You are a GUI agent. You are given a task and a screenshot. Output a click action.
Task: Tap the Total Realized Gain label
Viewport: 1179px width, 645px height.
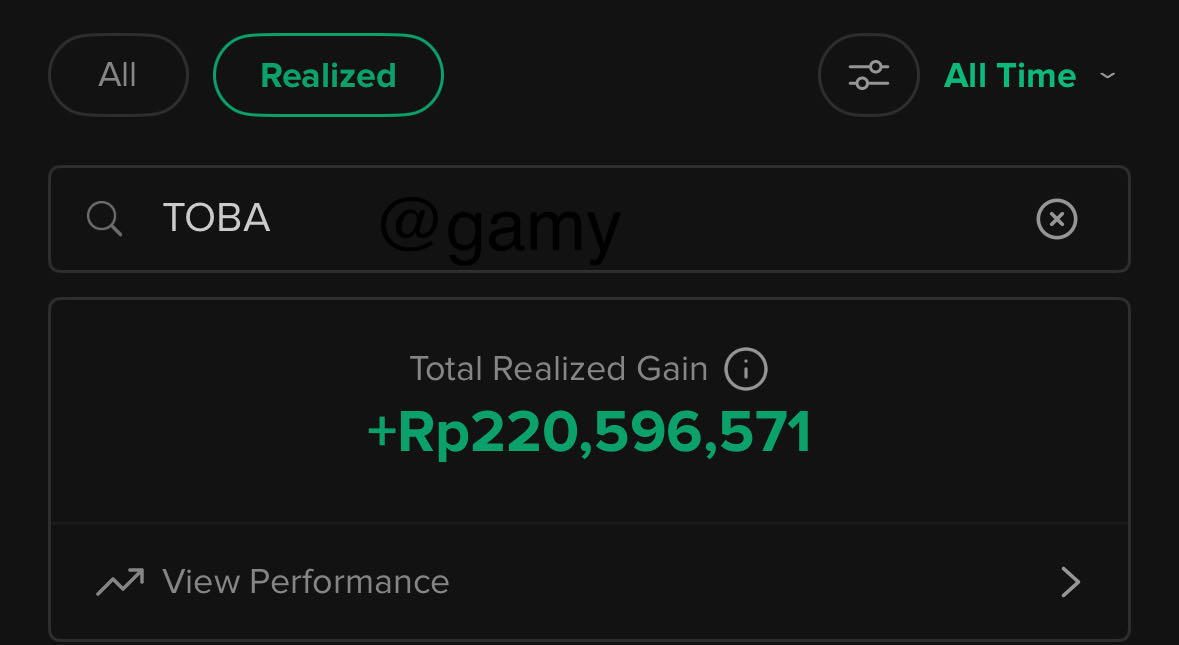558,369
